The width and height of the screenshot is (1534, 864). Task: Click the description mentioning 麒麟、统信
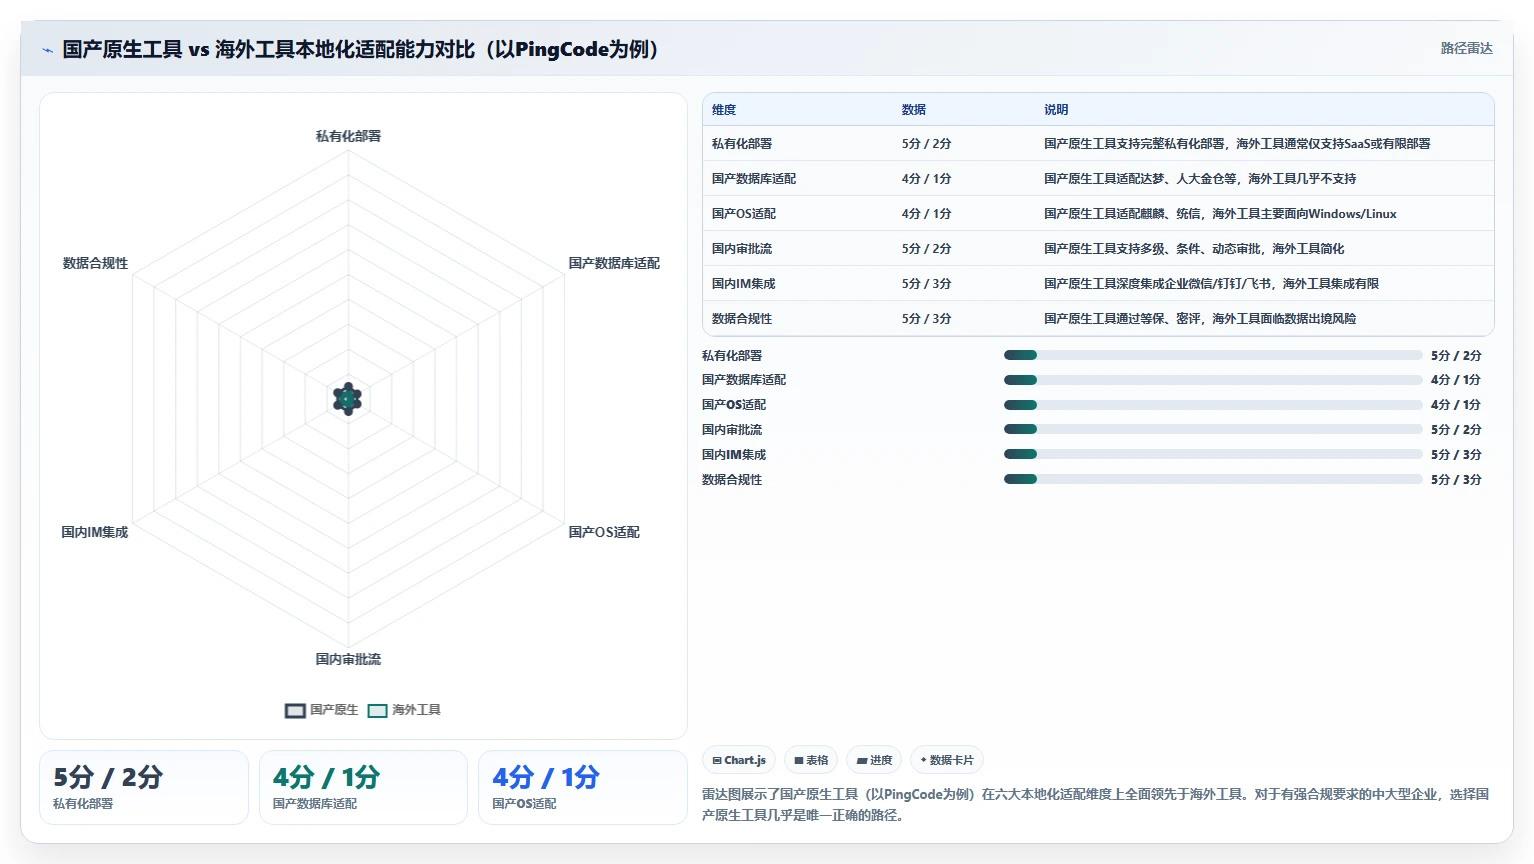1220,214
